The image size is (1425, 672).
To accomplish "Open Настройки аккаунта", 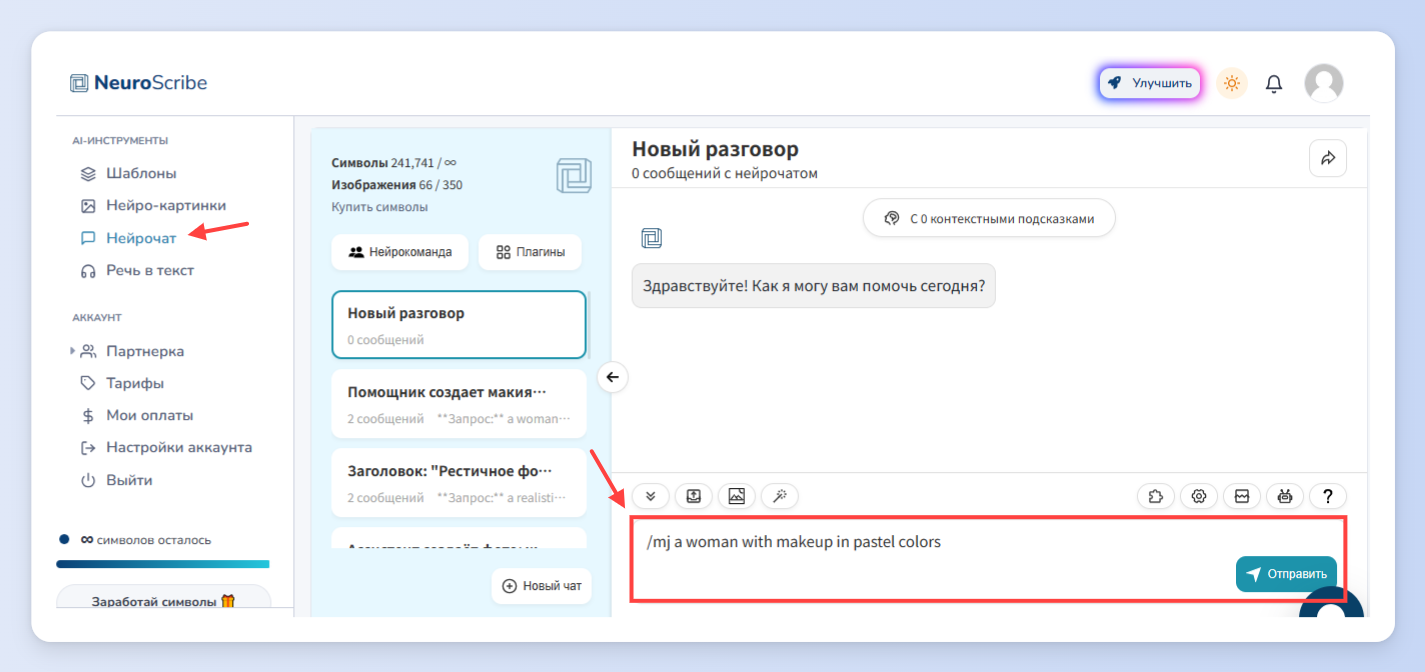I will [x=179, y=447].
